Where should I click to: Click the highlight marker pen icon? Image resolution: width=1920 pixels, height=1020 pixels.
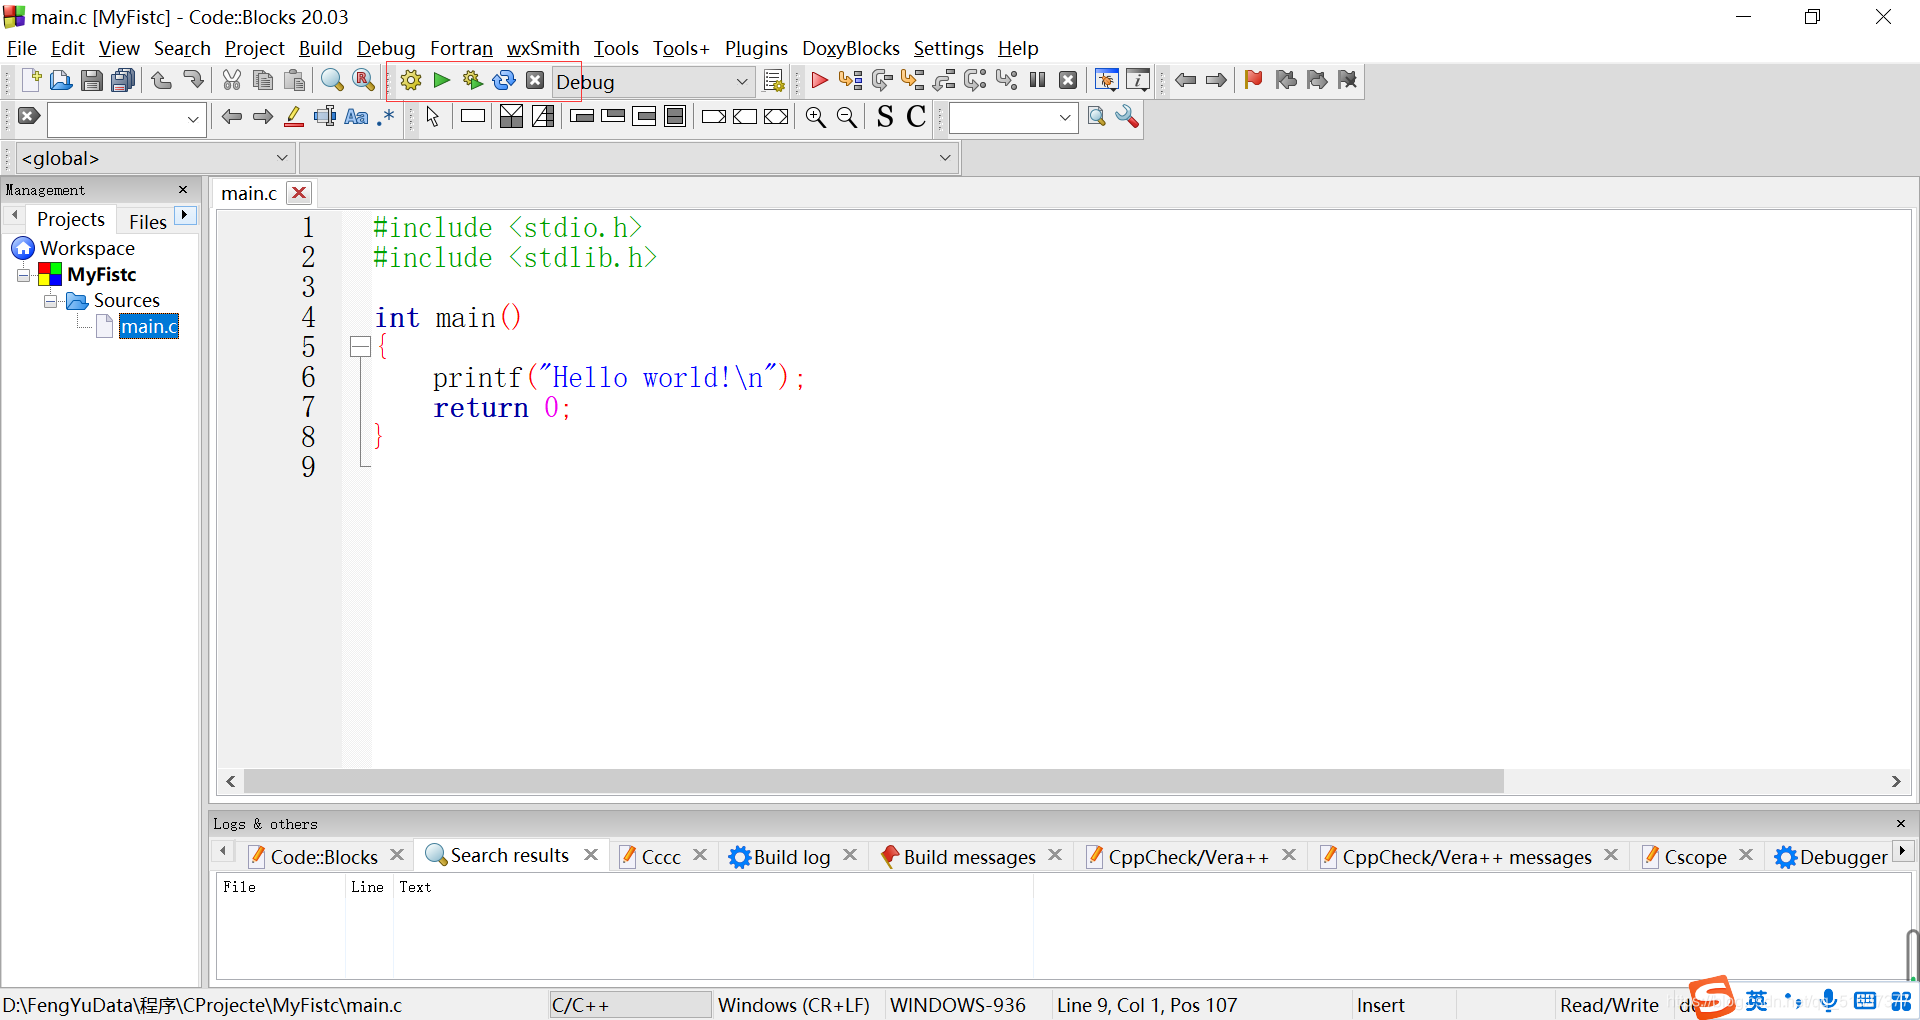click(293, 117)
